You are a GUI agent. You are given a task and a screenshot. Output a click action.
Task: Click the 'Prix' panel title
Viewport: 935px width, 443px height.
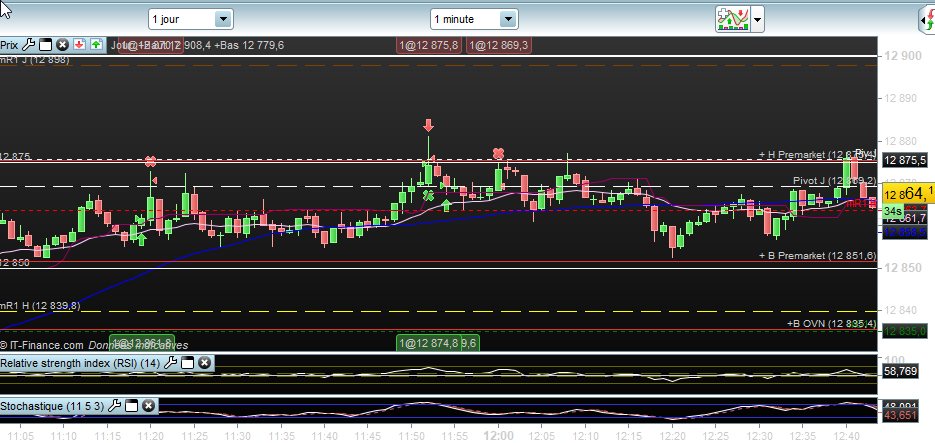pyautogui.click(x=8, y=45)
